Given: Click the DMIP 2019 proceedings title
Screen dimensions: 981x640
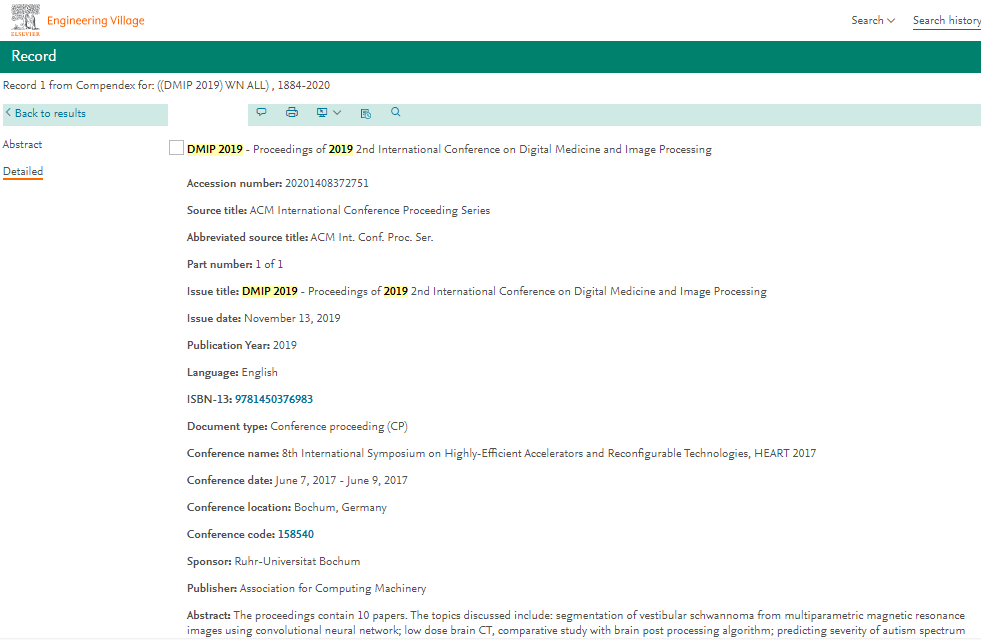Looking at the screenshot, I should pyautogui.click(x=449, y=150).
